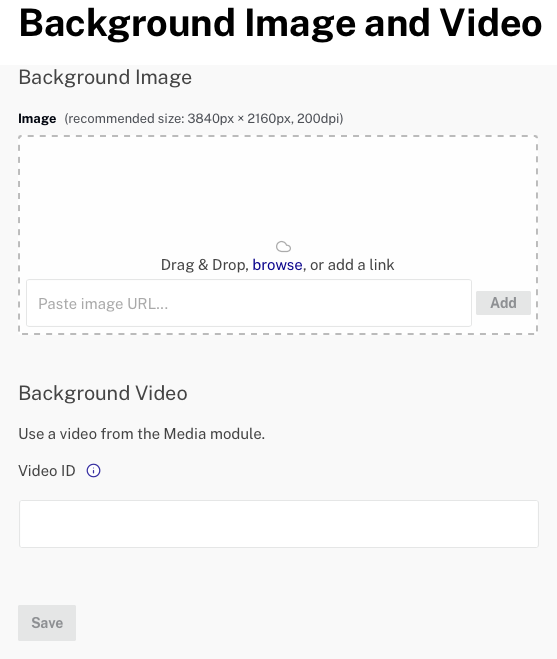Click the browse link to pick an image
This screenshot has width=557, height=659.
277,265
